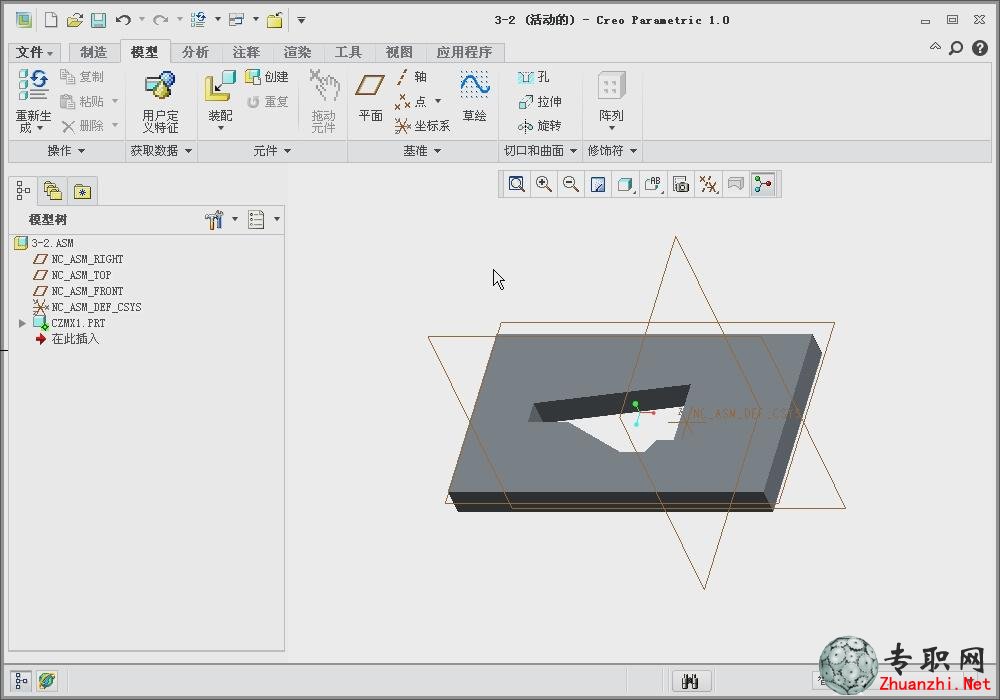Toggle the spin center display
Image resolution: width=1000 pixels, height=700 pixels.
[763, 185]
